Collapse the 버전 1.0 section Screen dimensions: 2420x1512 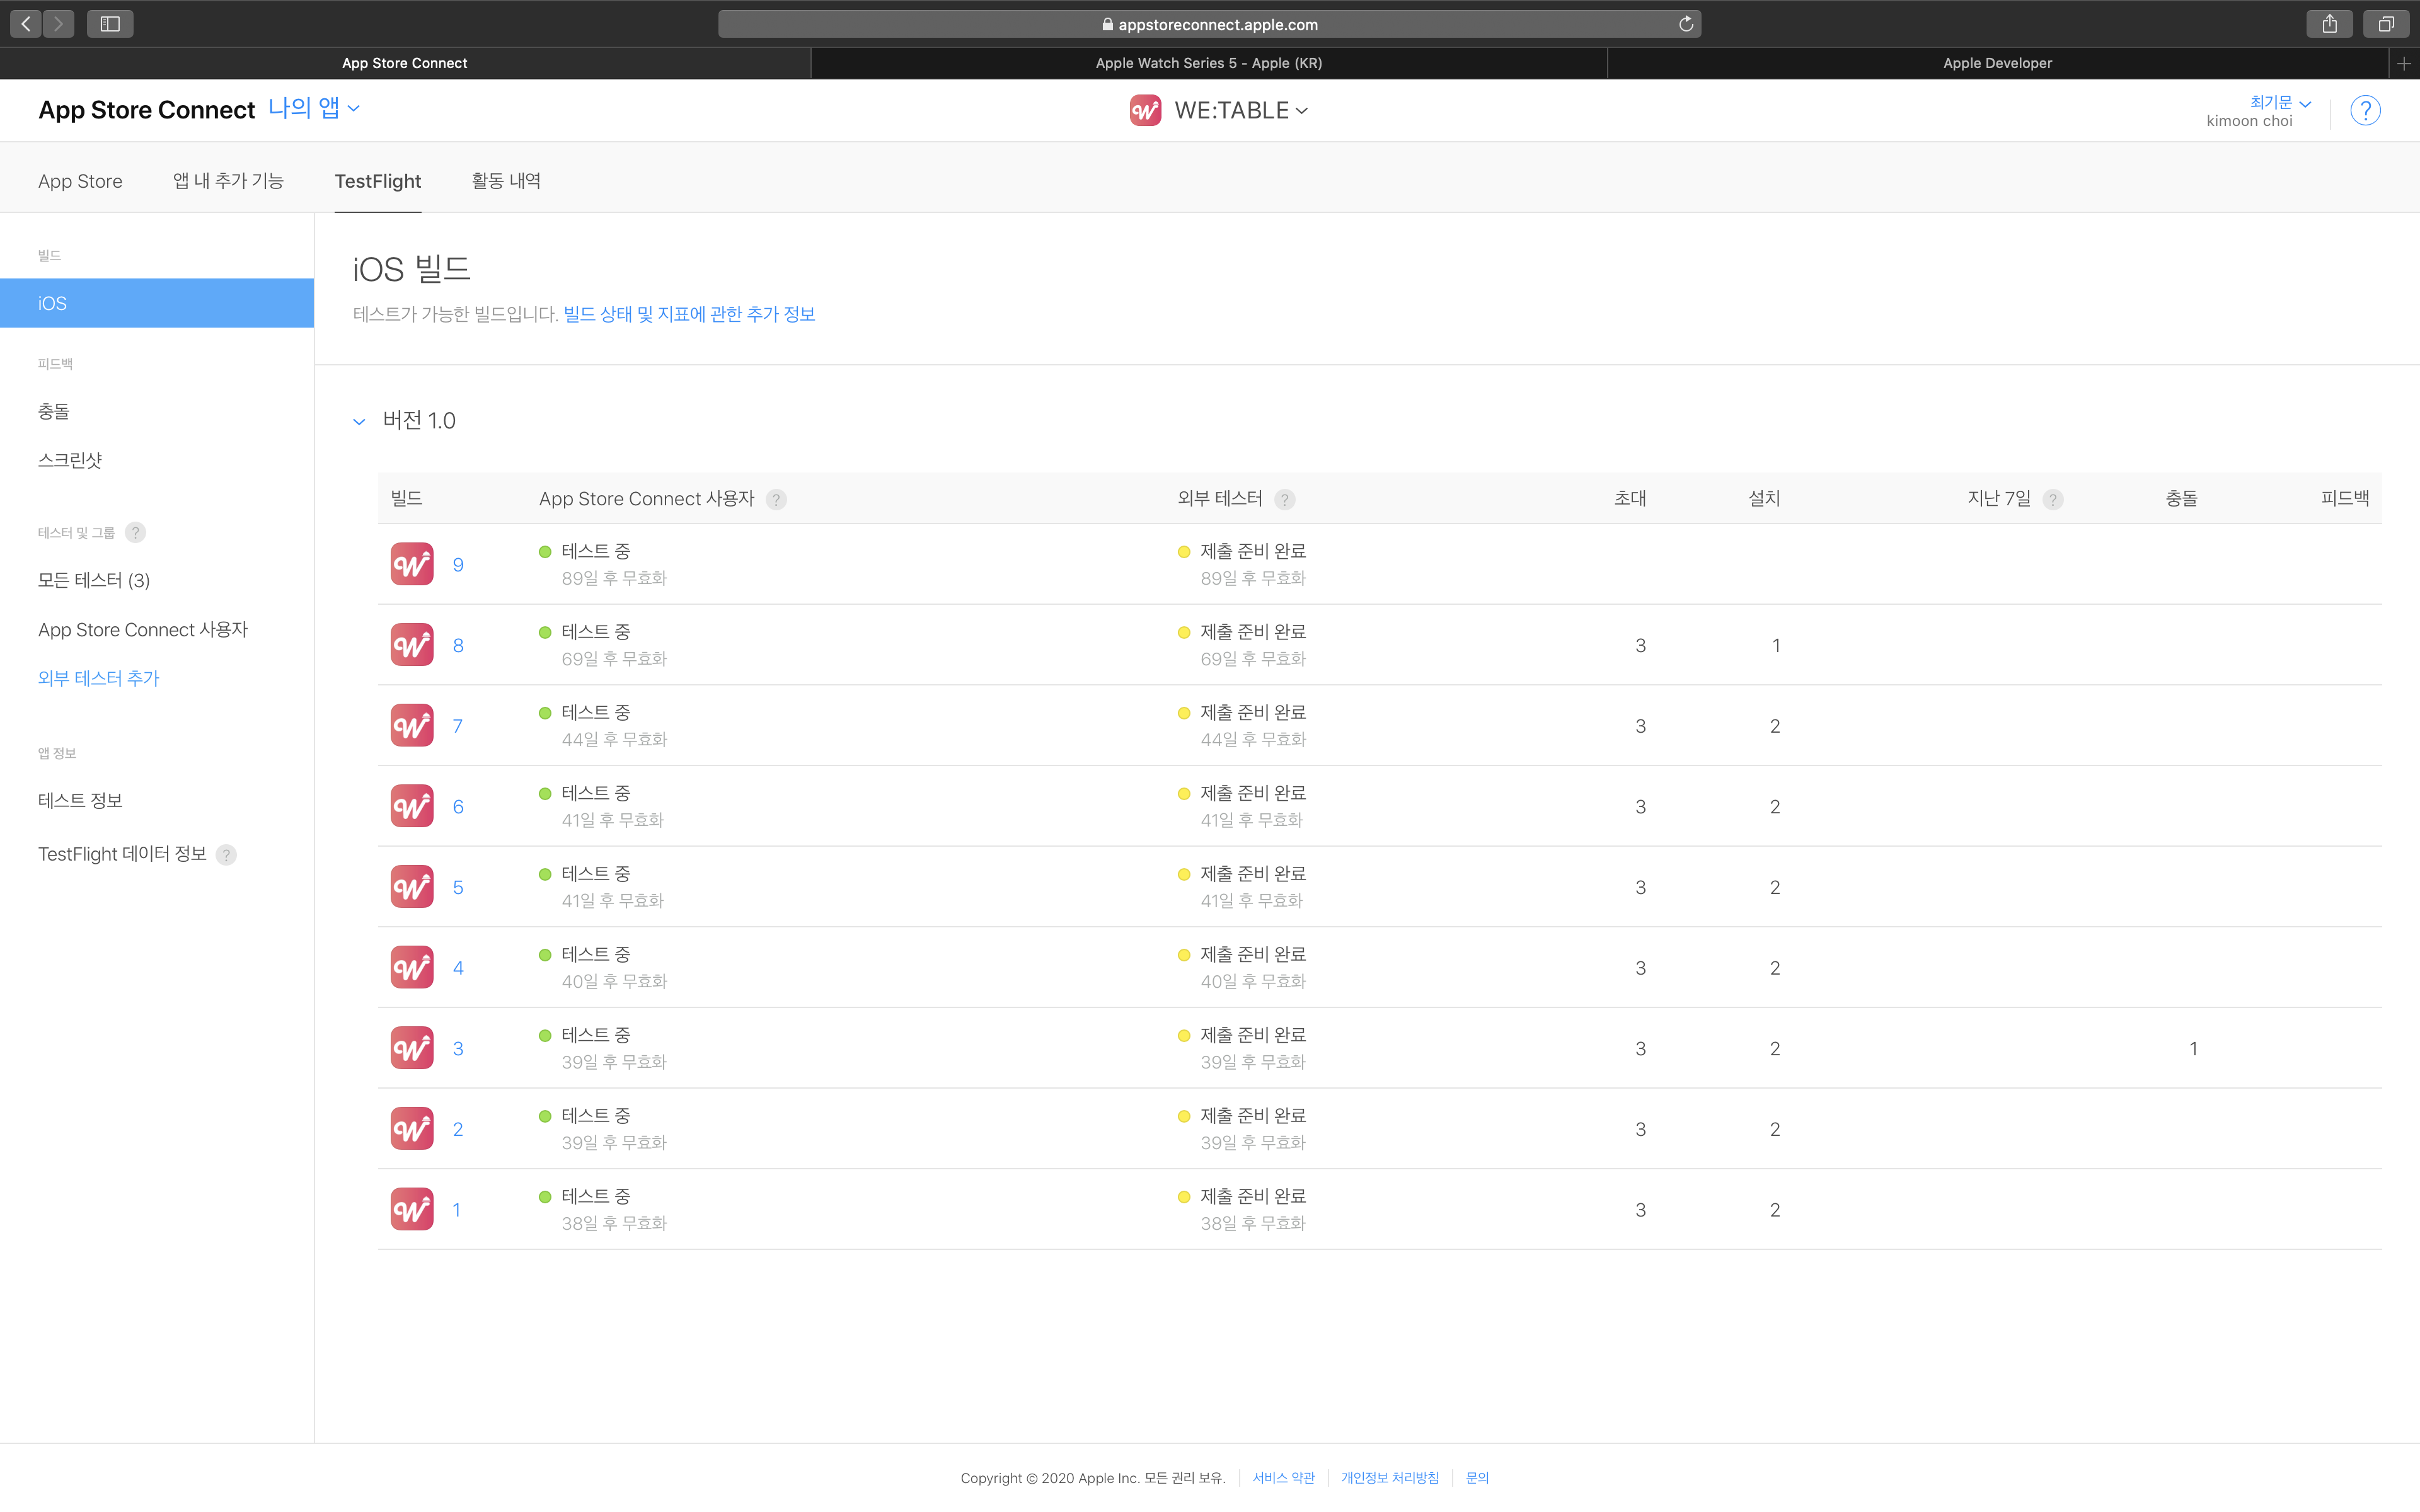pos(359,421)
